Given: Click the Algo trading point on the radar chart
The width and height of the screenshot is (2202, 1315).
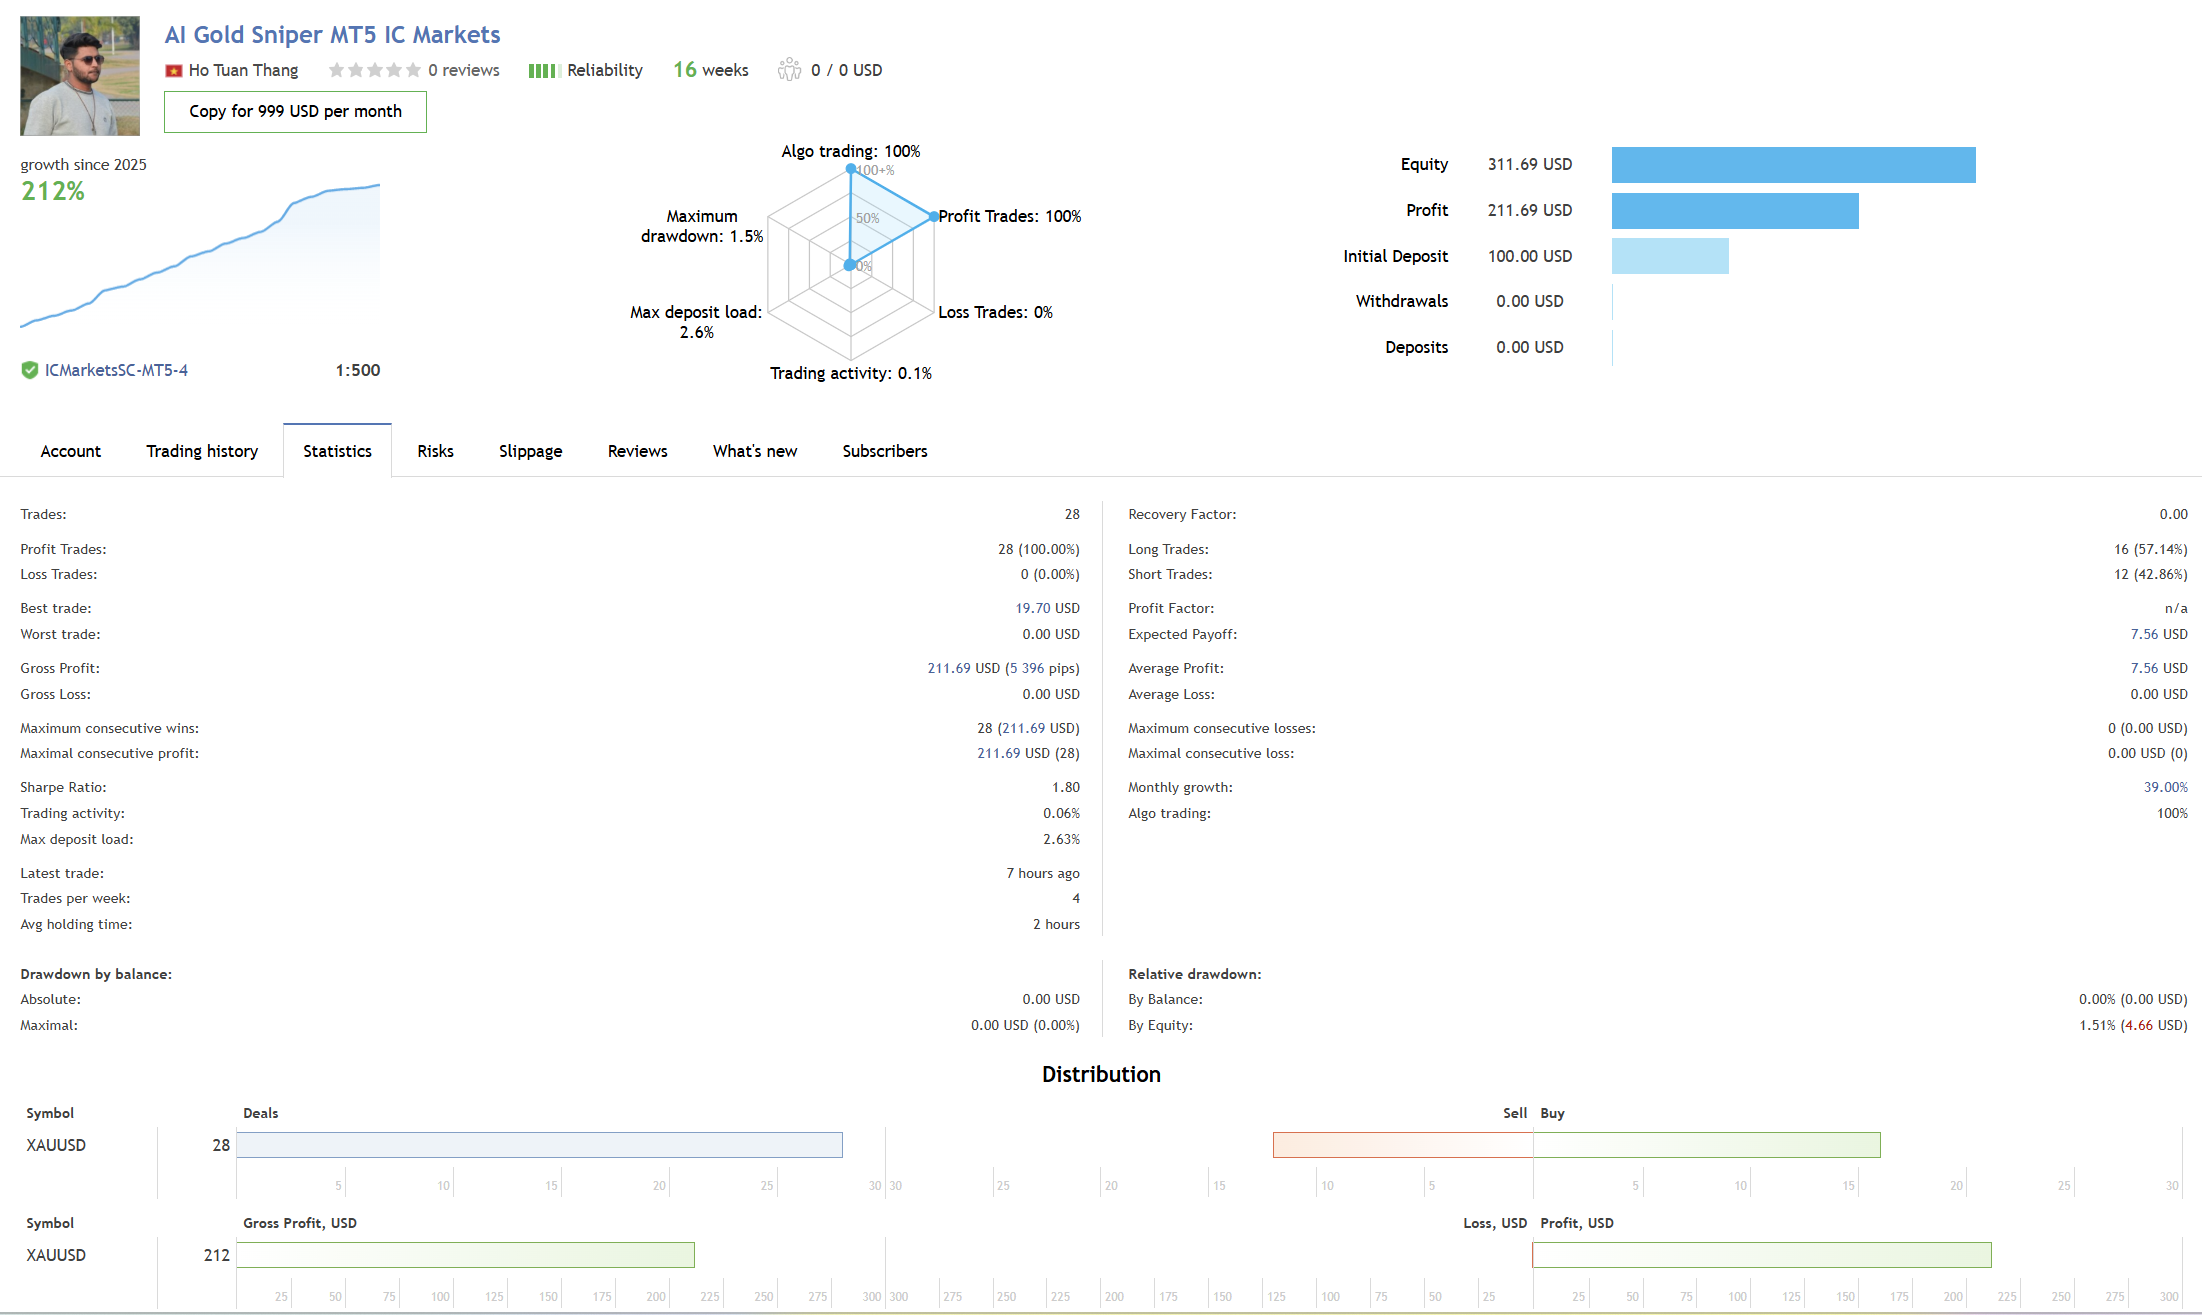Looking at the screenshot, I should tap(851, 169).
